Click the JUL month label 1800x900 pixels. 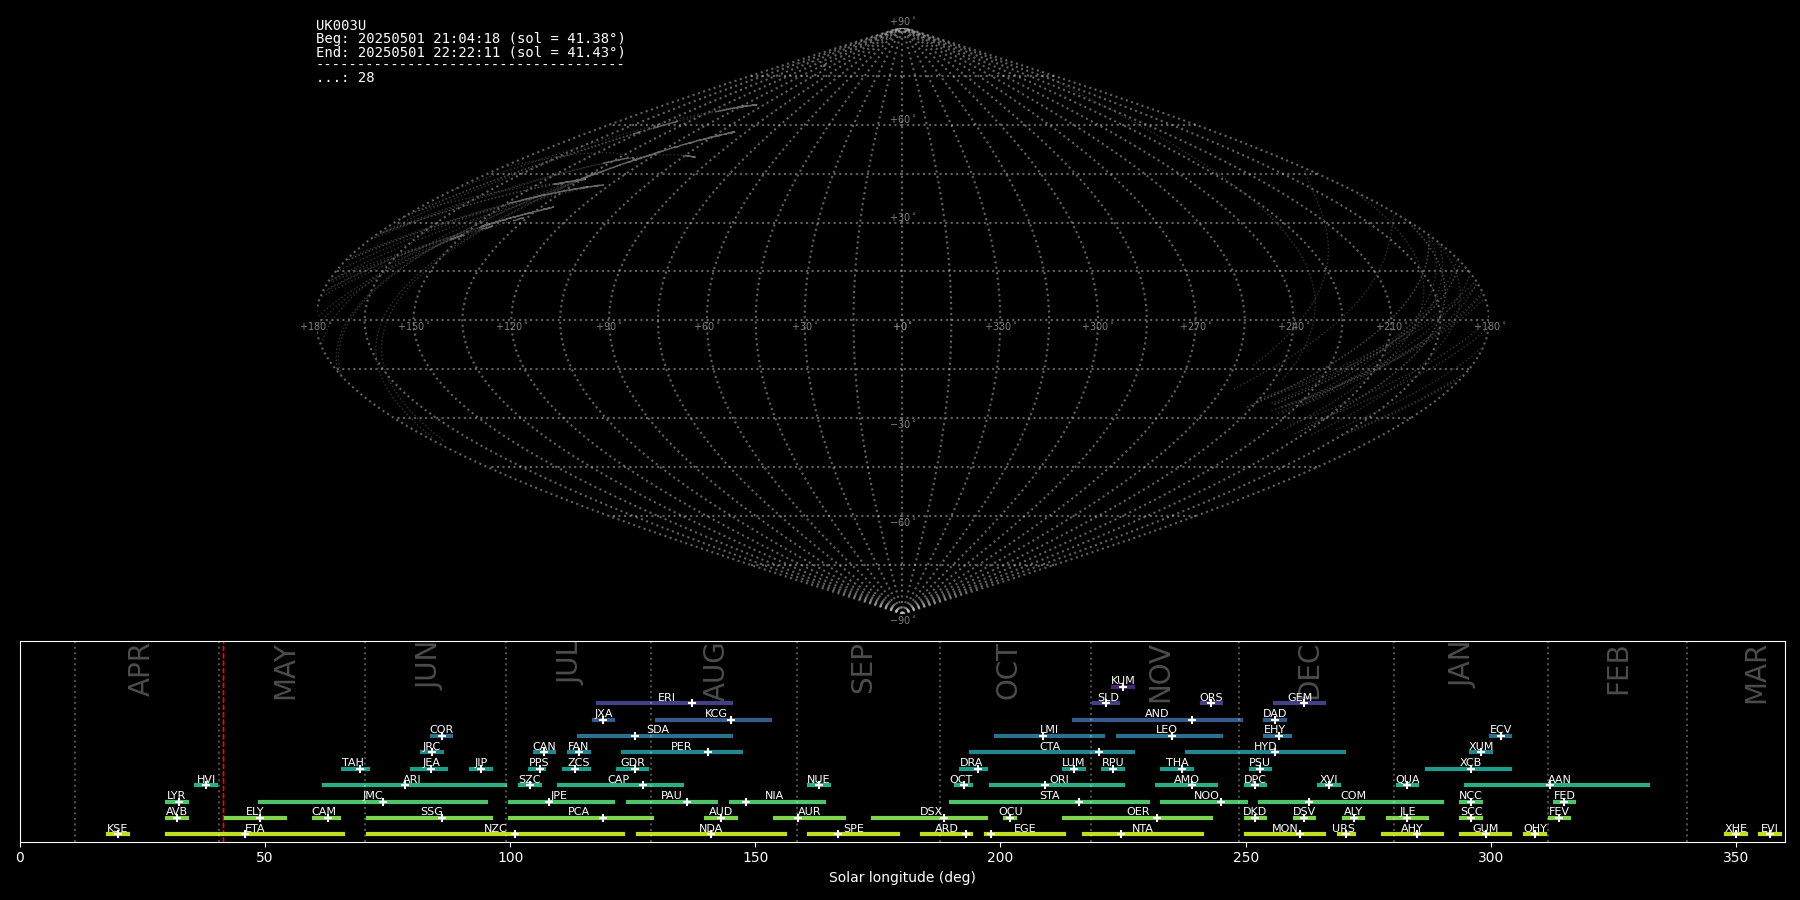(568, 663)
